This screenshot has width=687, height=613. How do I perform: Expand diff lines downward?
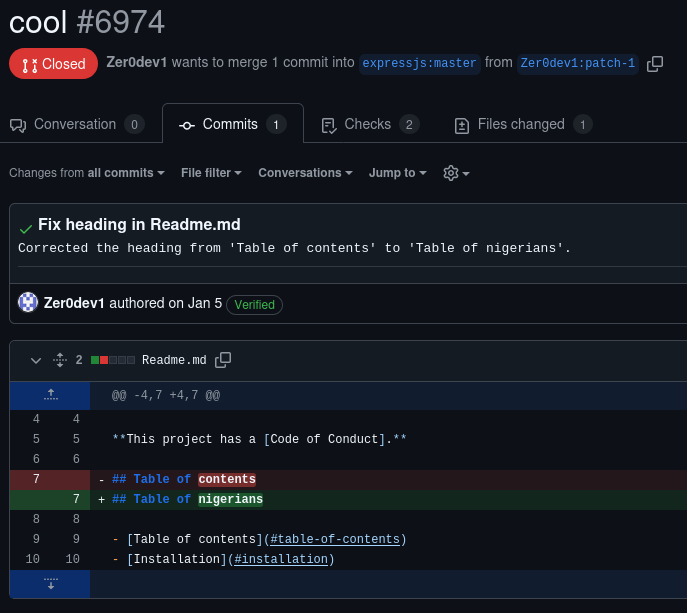[x=50, y=584]
